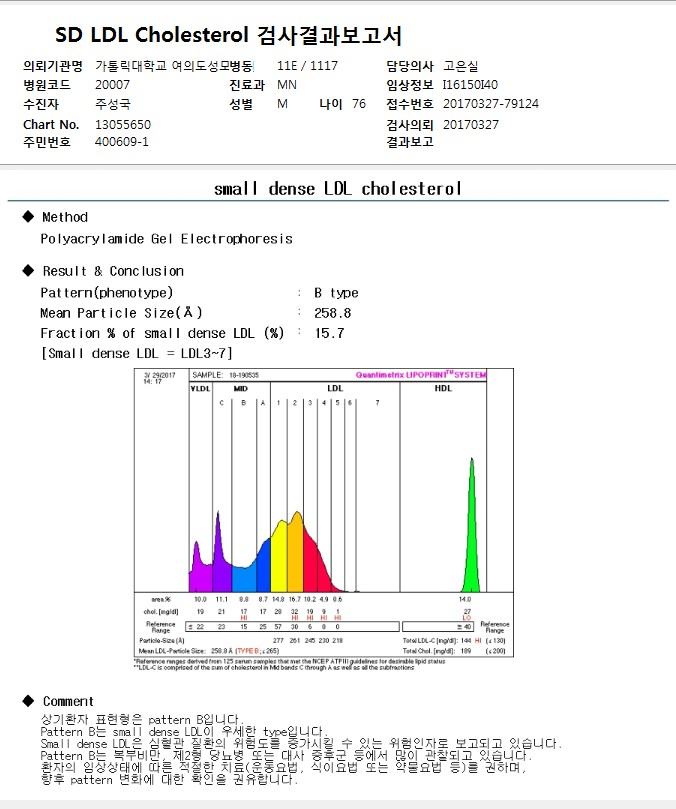Click the '결과보고' label
The width and height of the screenshot is (676, 809).
410,142
